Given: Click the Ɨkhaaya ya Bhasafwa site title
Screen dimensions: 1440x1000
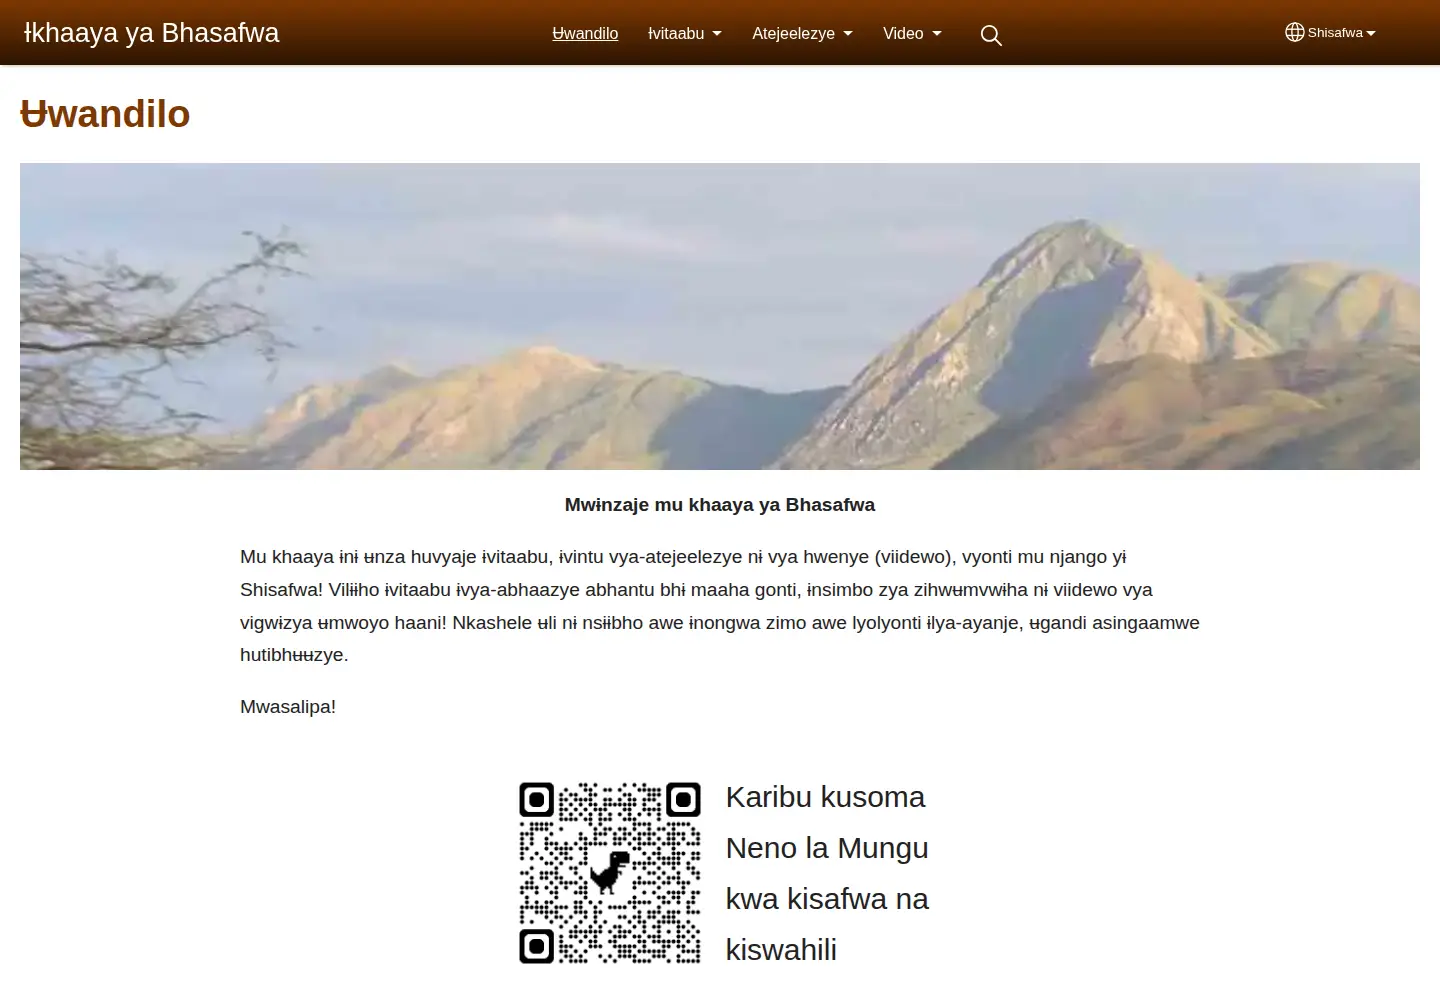Looking at the screenshot, I should tap(151, 32).
